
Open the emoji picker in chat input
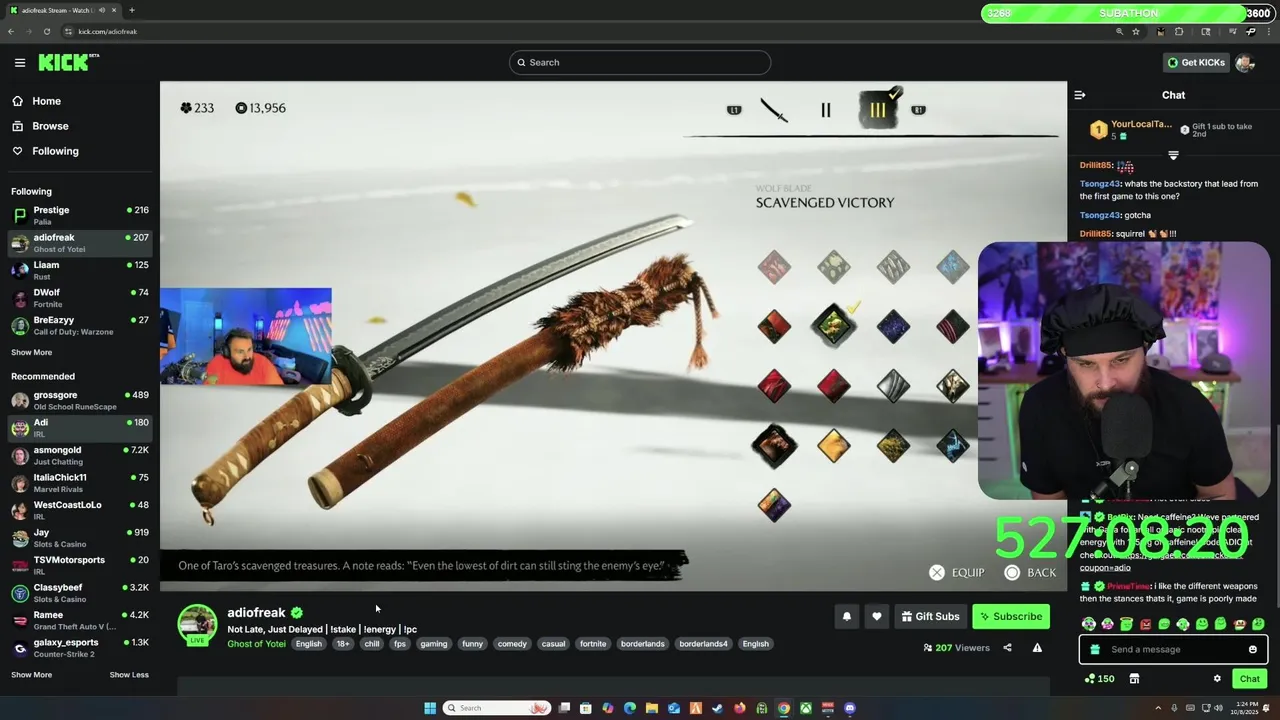click(x=1252, y=649)
